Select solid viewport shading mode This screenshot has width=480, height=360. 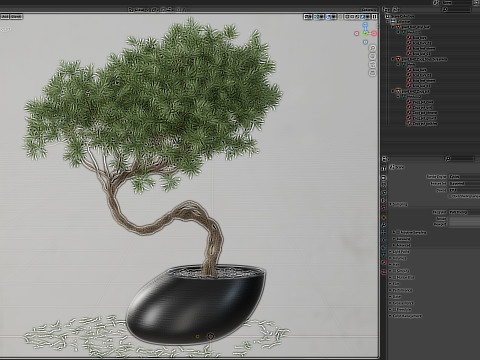click(352, 16)
